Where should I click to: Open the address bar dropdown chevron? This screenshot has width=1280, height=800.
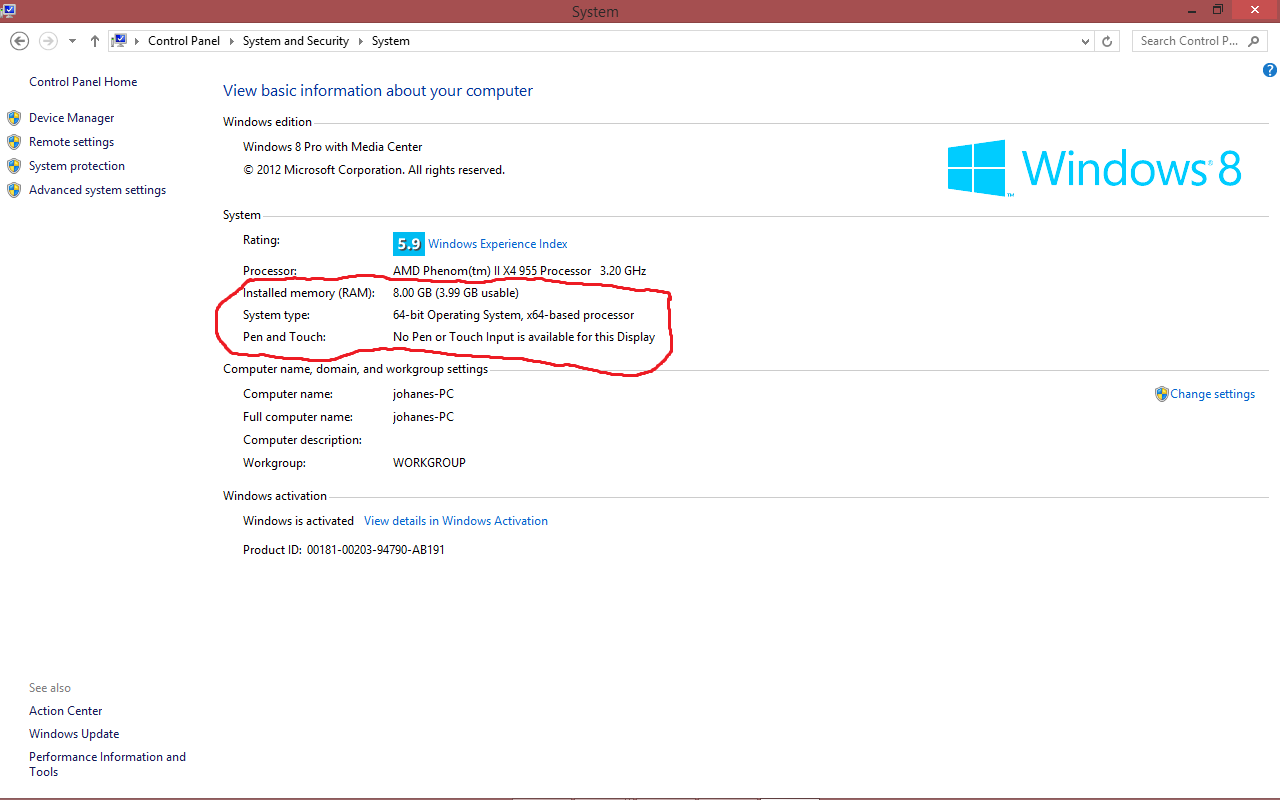(x=1084, y=41)
